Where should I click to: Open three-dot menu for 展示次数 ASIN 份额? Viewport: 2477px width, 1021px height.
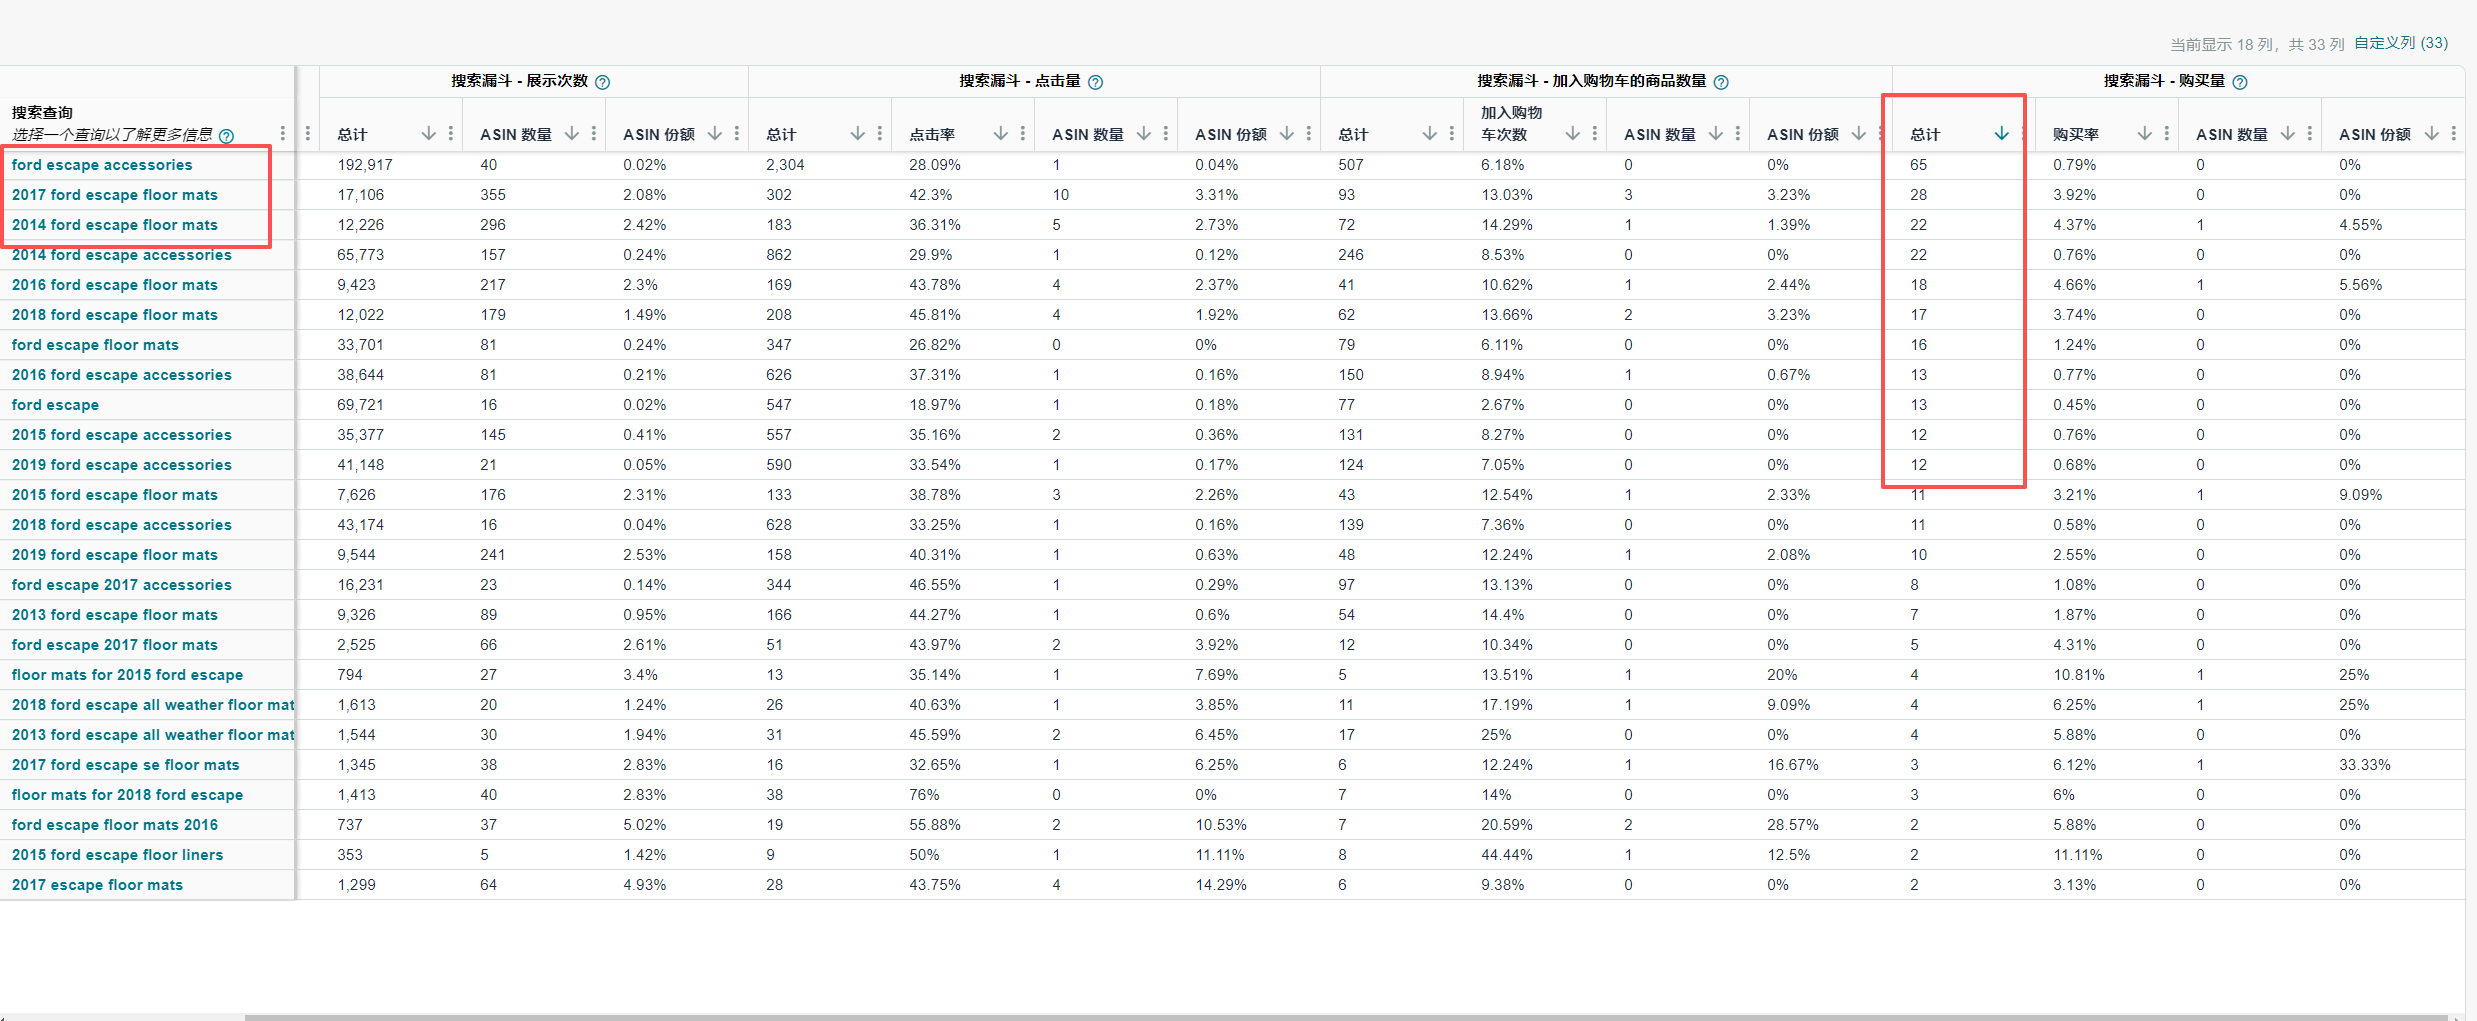[x=737, y=134]
